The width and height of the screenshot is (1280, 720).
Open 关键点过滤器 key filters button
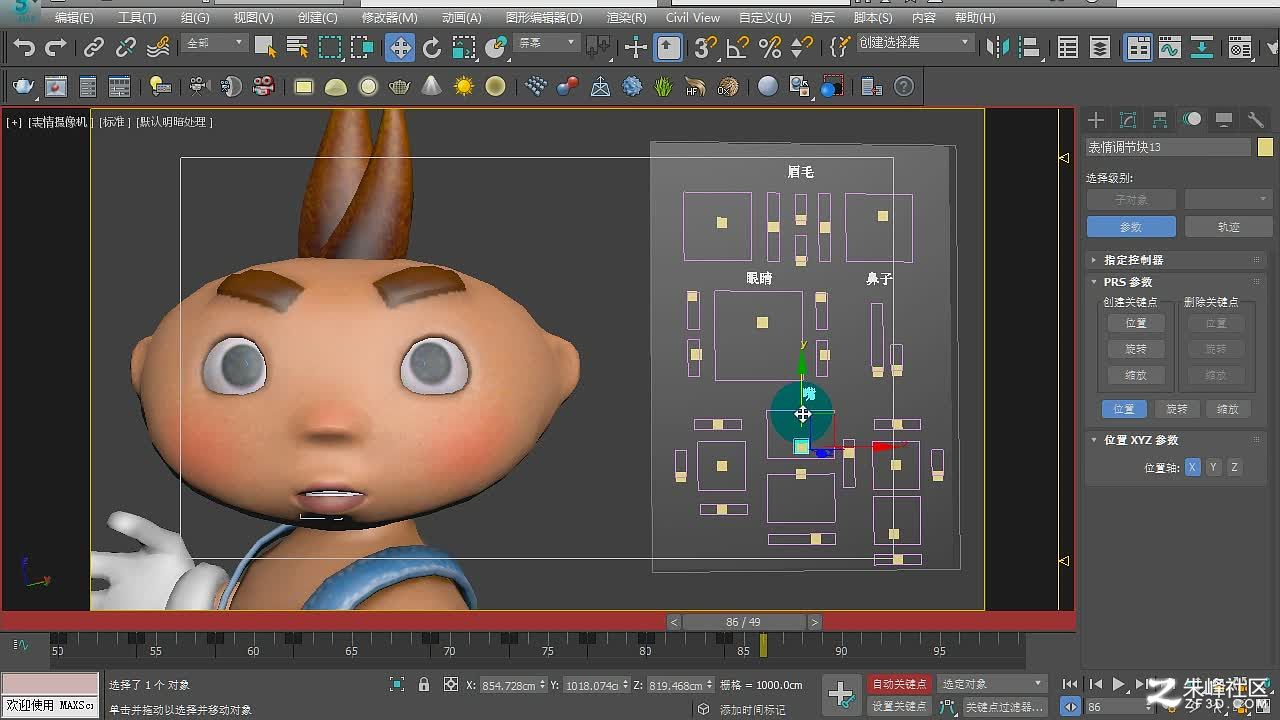tap(1005, 706)
